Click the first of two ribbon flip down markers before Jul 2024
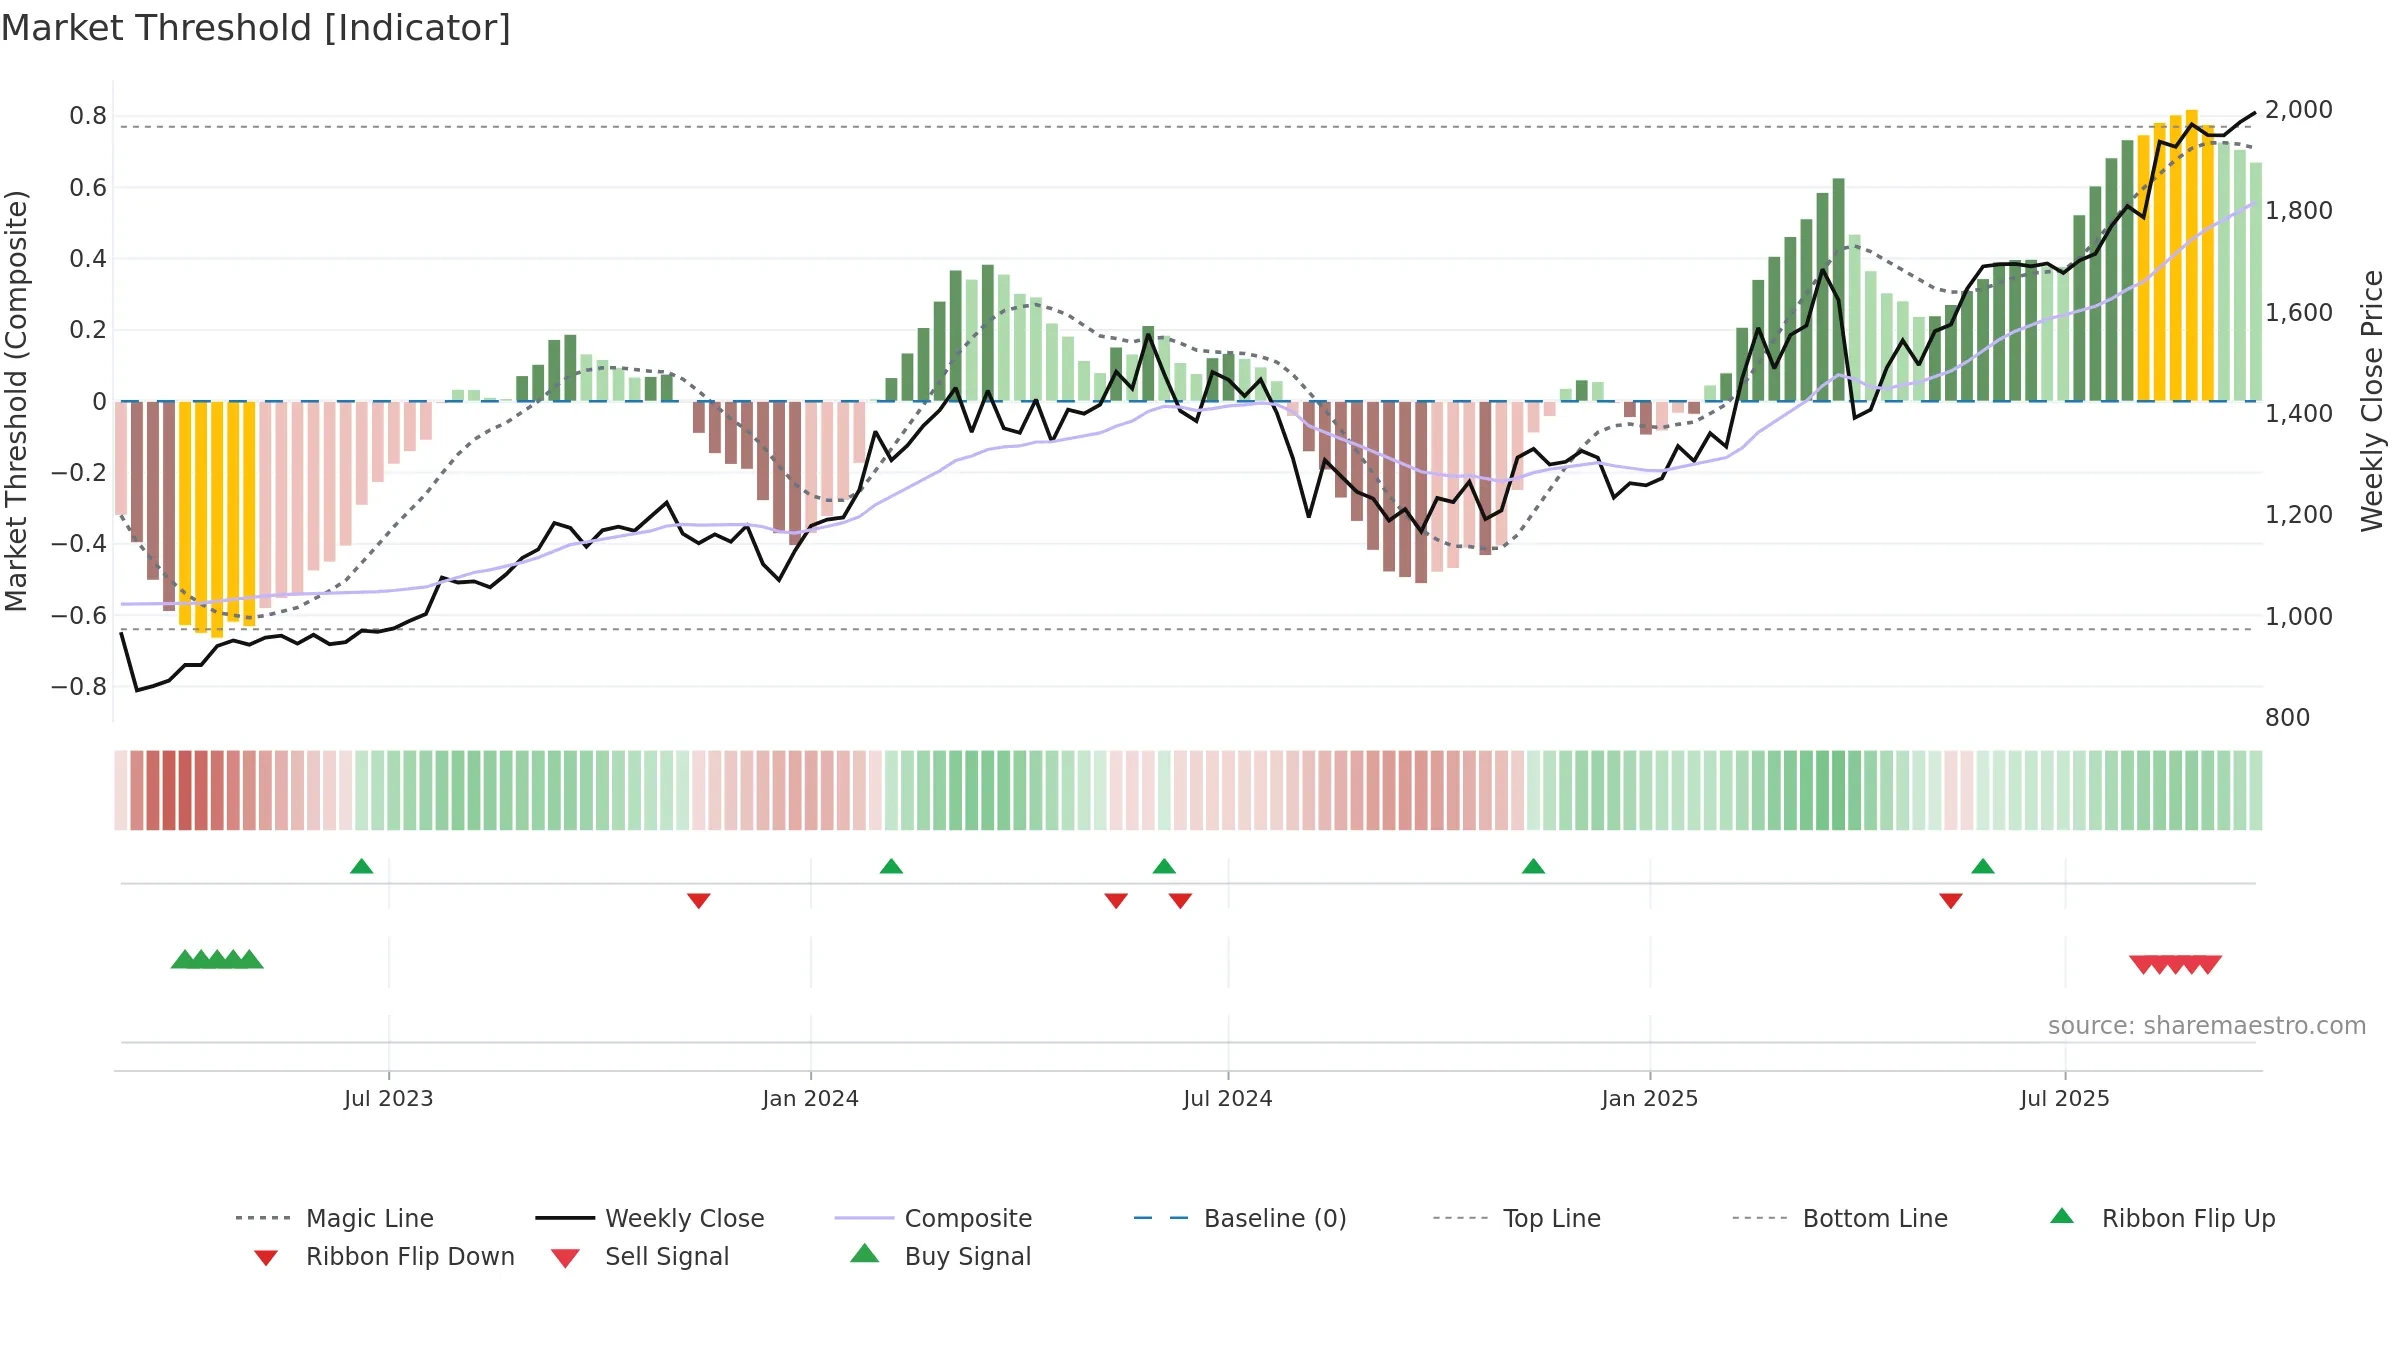This screenshot has width=2400, height=1350. 1116,901
